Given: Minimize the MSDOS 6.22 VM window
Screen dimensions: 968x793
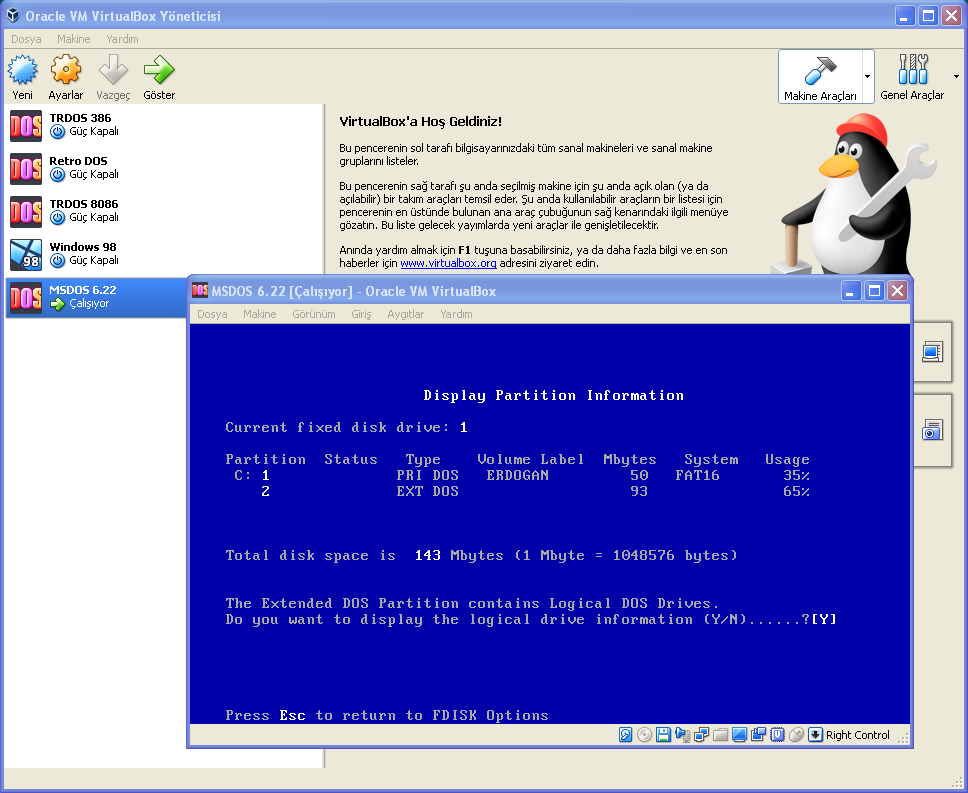Looking at the screenshot, I should click(851, 291).
